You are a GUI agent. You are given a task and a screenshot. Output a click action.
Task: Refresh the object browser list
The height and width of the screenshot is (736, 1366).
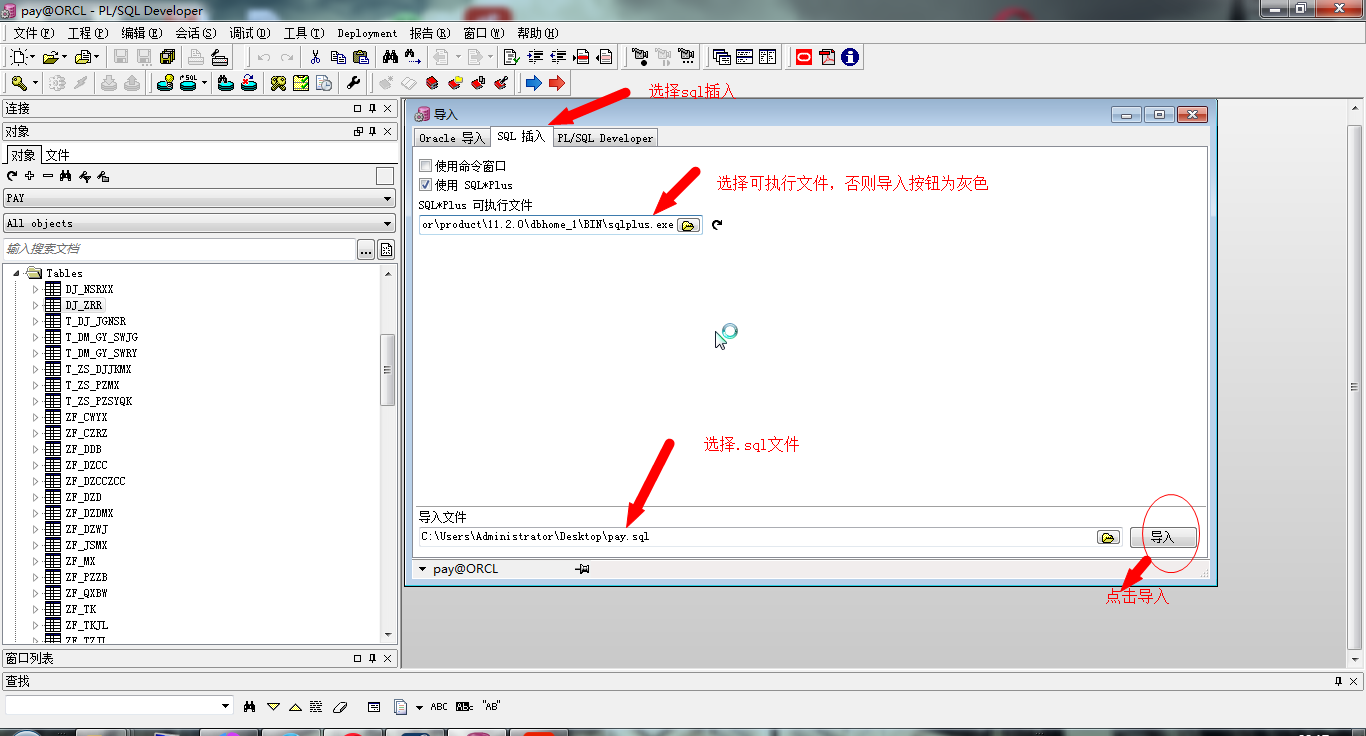click(12, 176)
